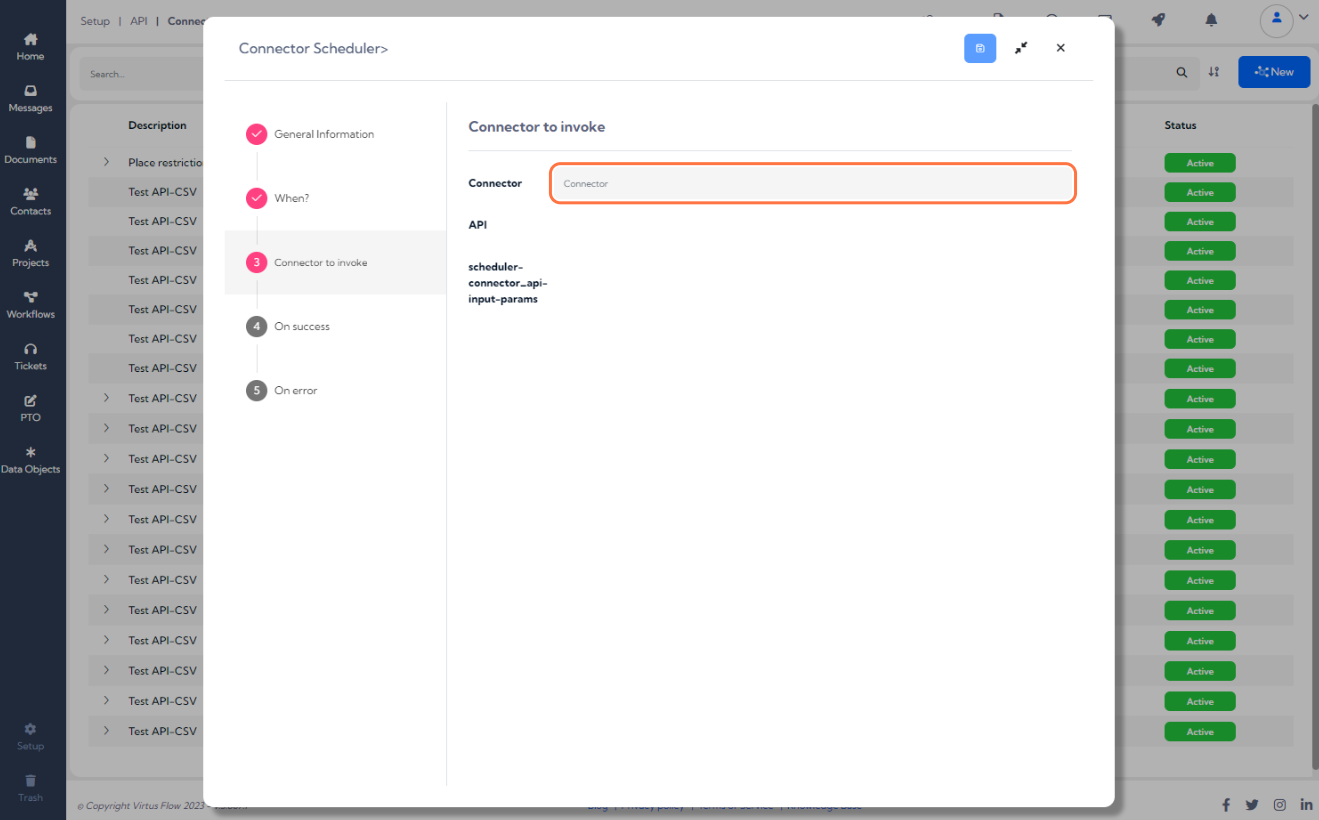Screen dimensions: 1319x820
Task: Close the Connector Scheduler dialog
Action: coord(1060,48)
